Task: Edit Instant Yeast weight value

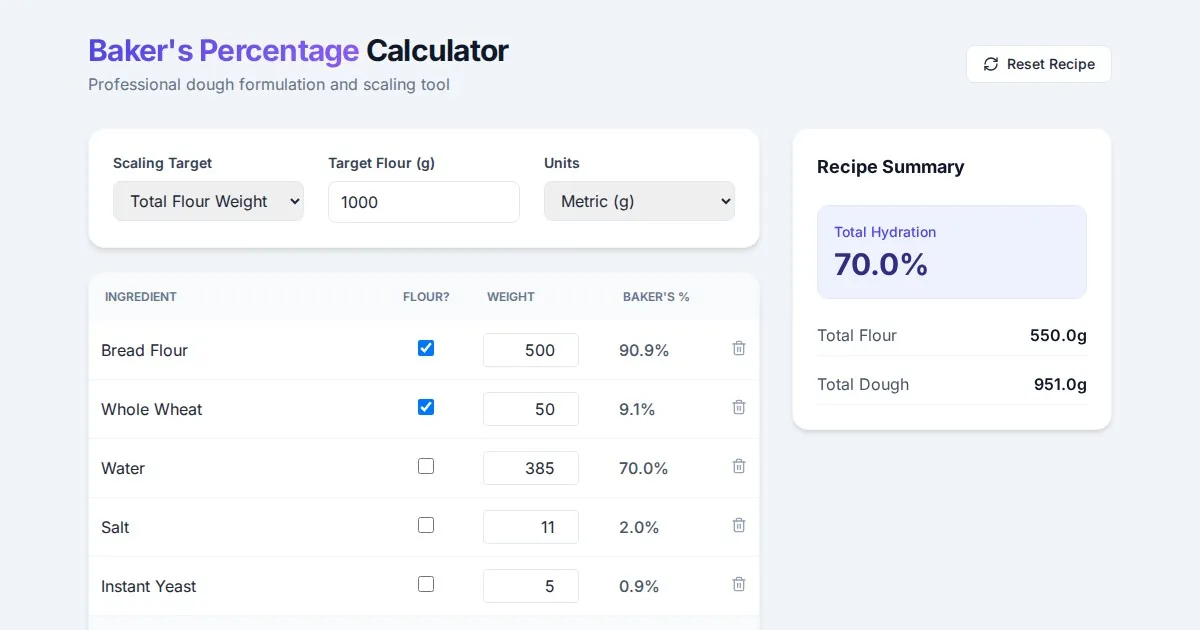Action: 530,586
